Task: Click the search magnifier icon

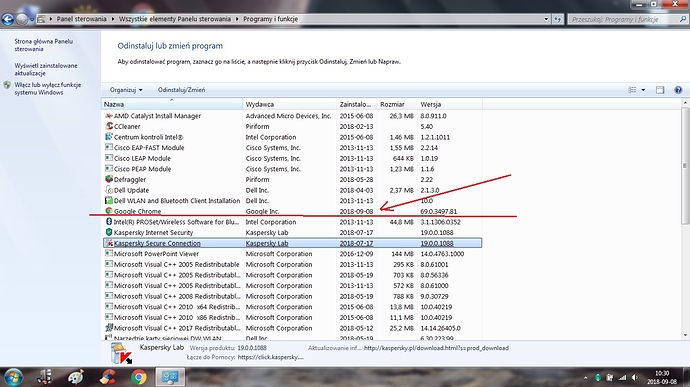Action: 683,19
